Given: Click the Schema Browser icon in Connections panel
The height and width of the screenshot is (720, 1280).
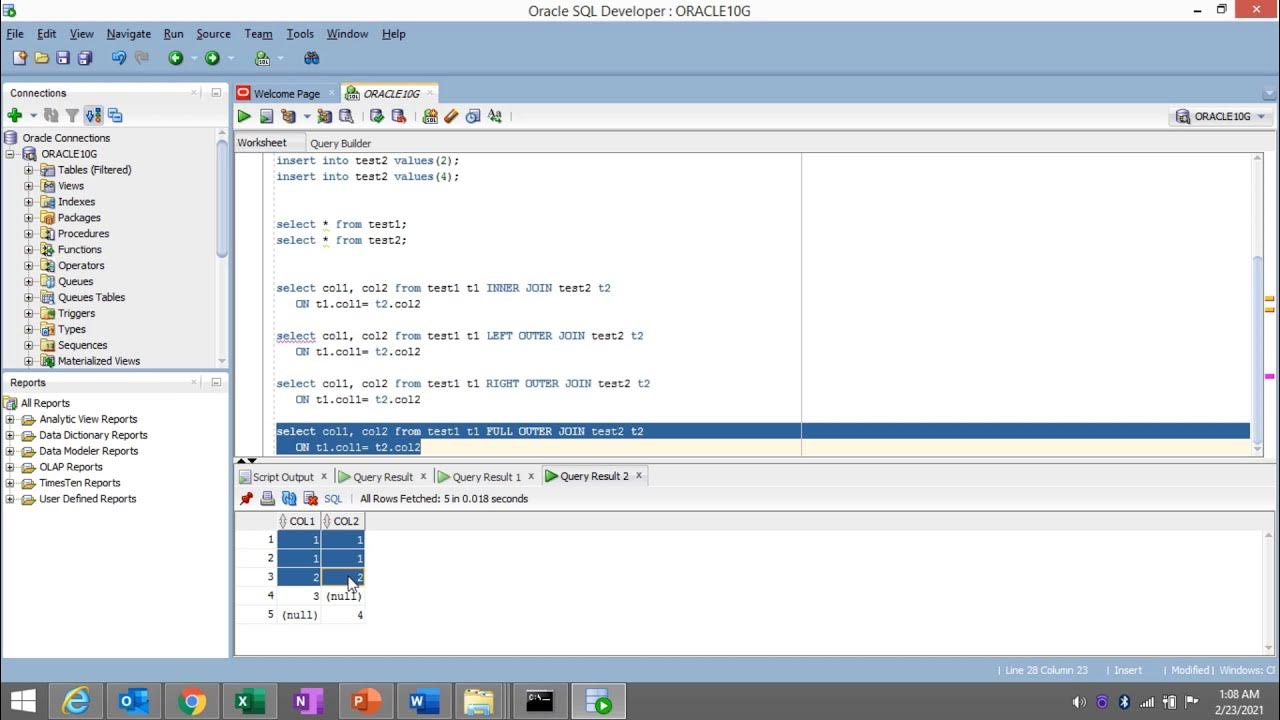Looking at the screenshot, I should tap(115, 116).
